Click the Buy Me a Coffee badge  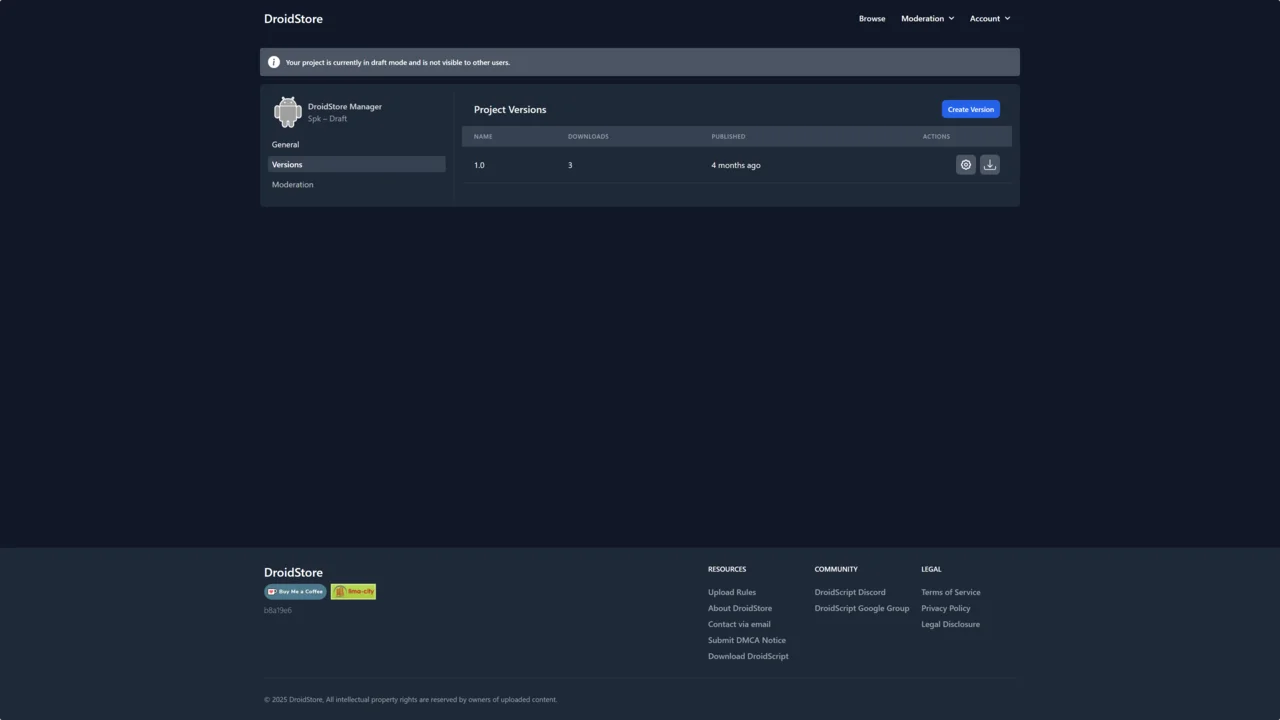[295, 592]
